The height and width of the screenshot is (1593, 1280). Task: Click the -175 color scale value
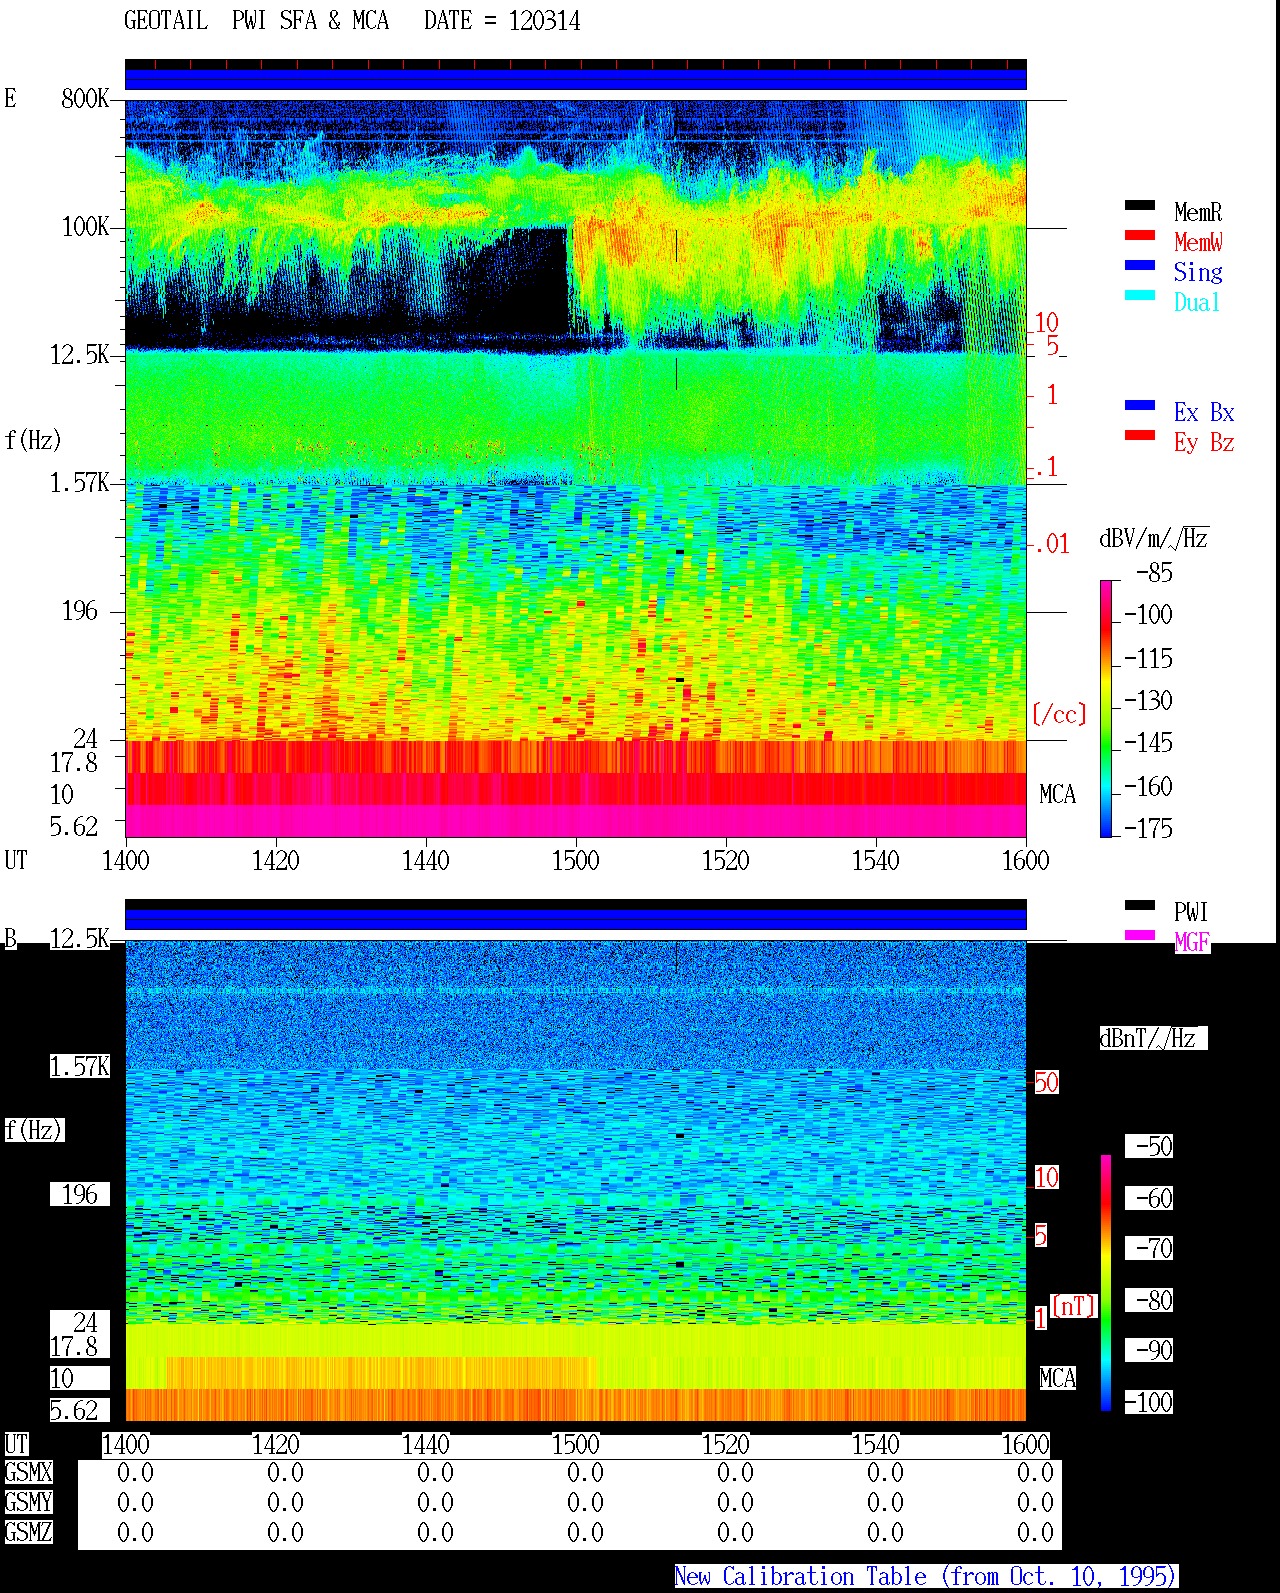point(1149,828)
